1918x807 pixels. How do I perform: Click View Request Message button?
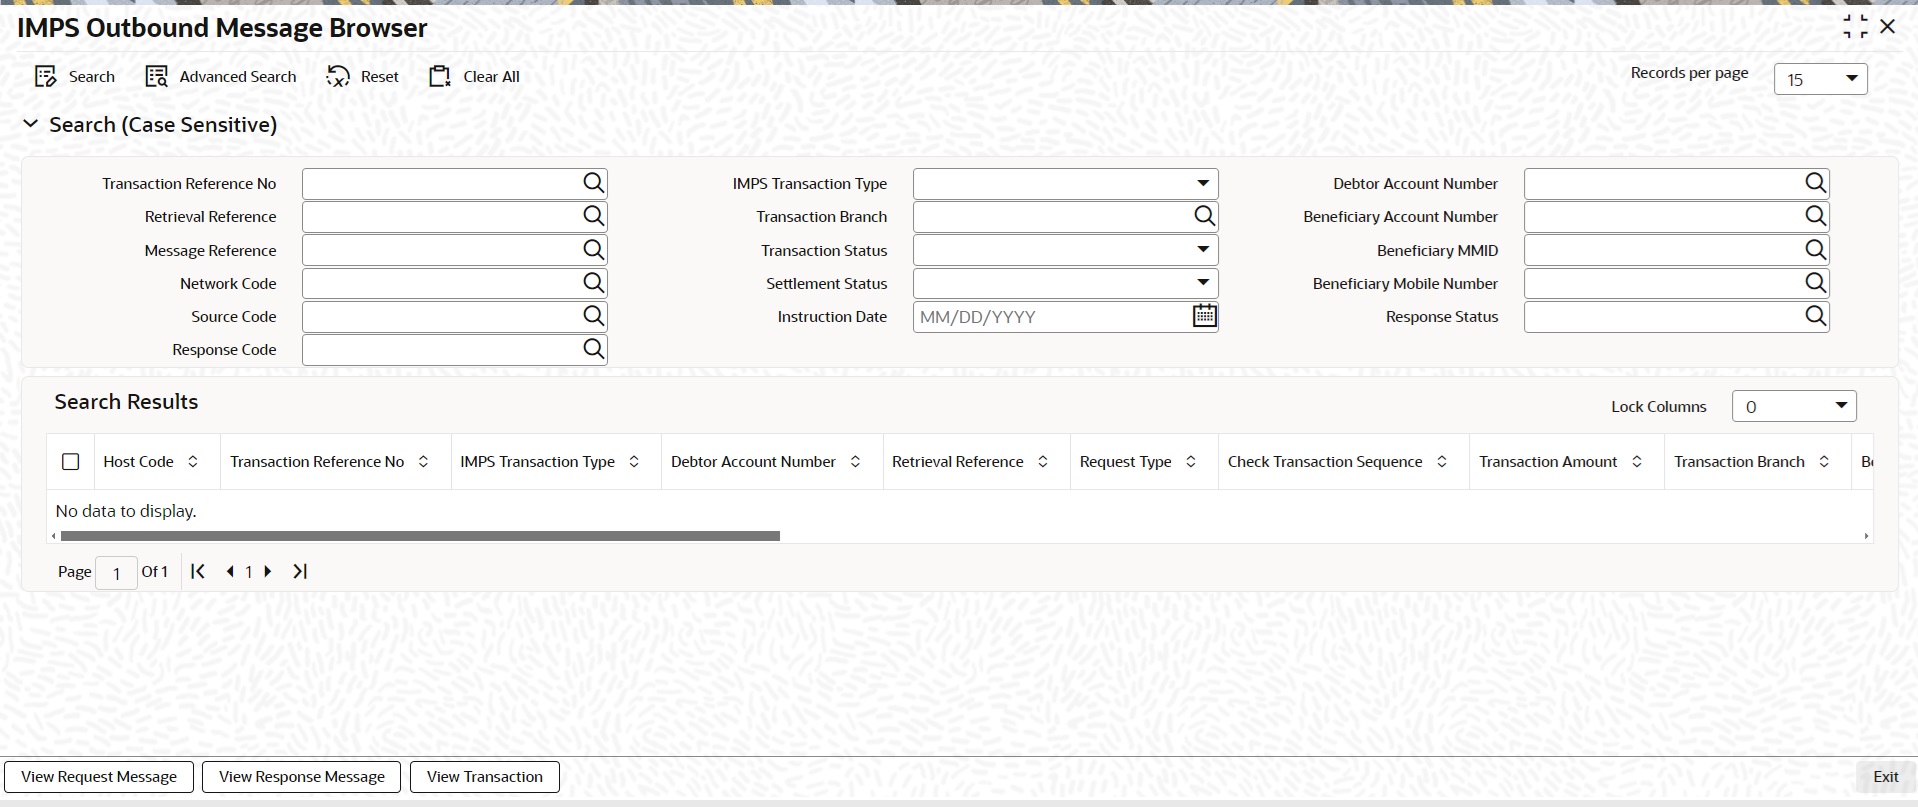click(x=99, y=777)
